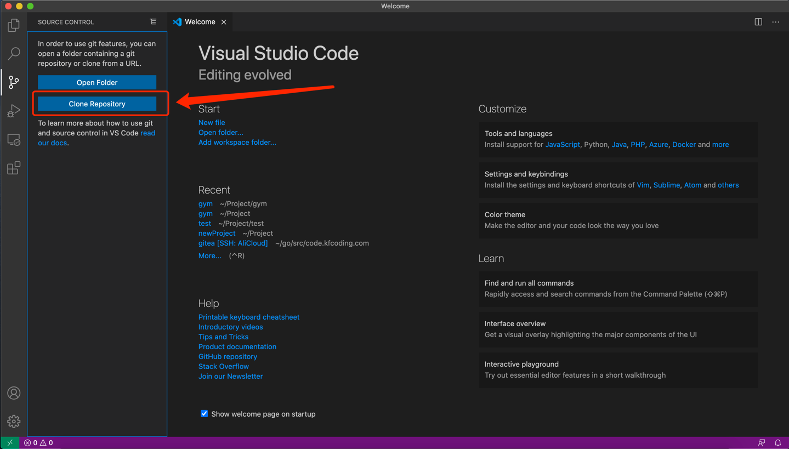
Task: Open the Interactive playground card
Action: tap(618, 369)
